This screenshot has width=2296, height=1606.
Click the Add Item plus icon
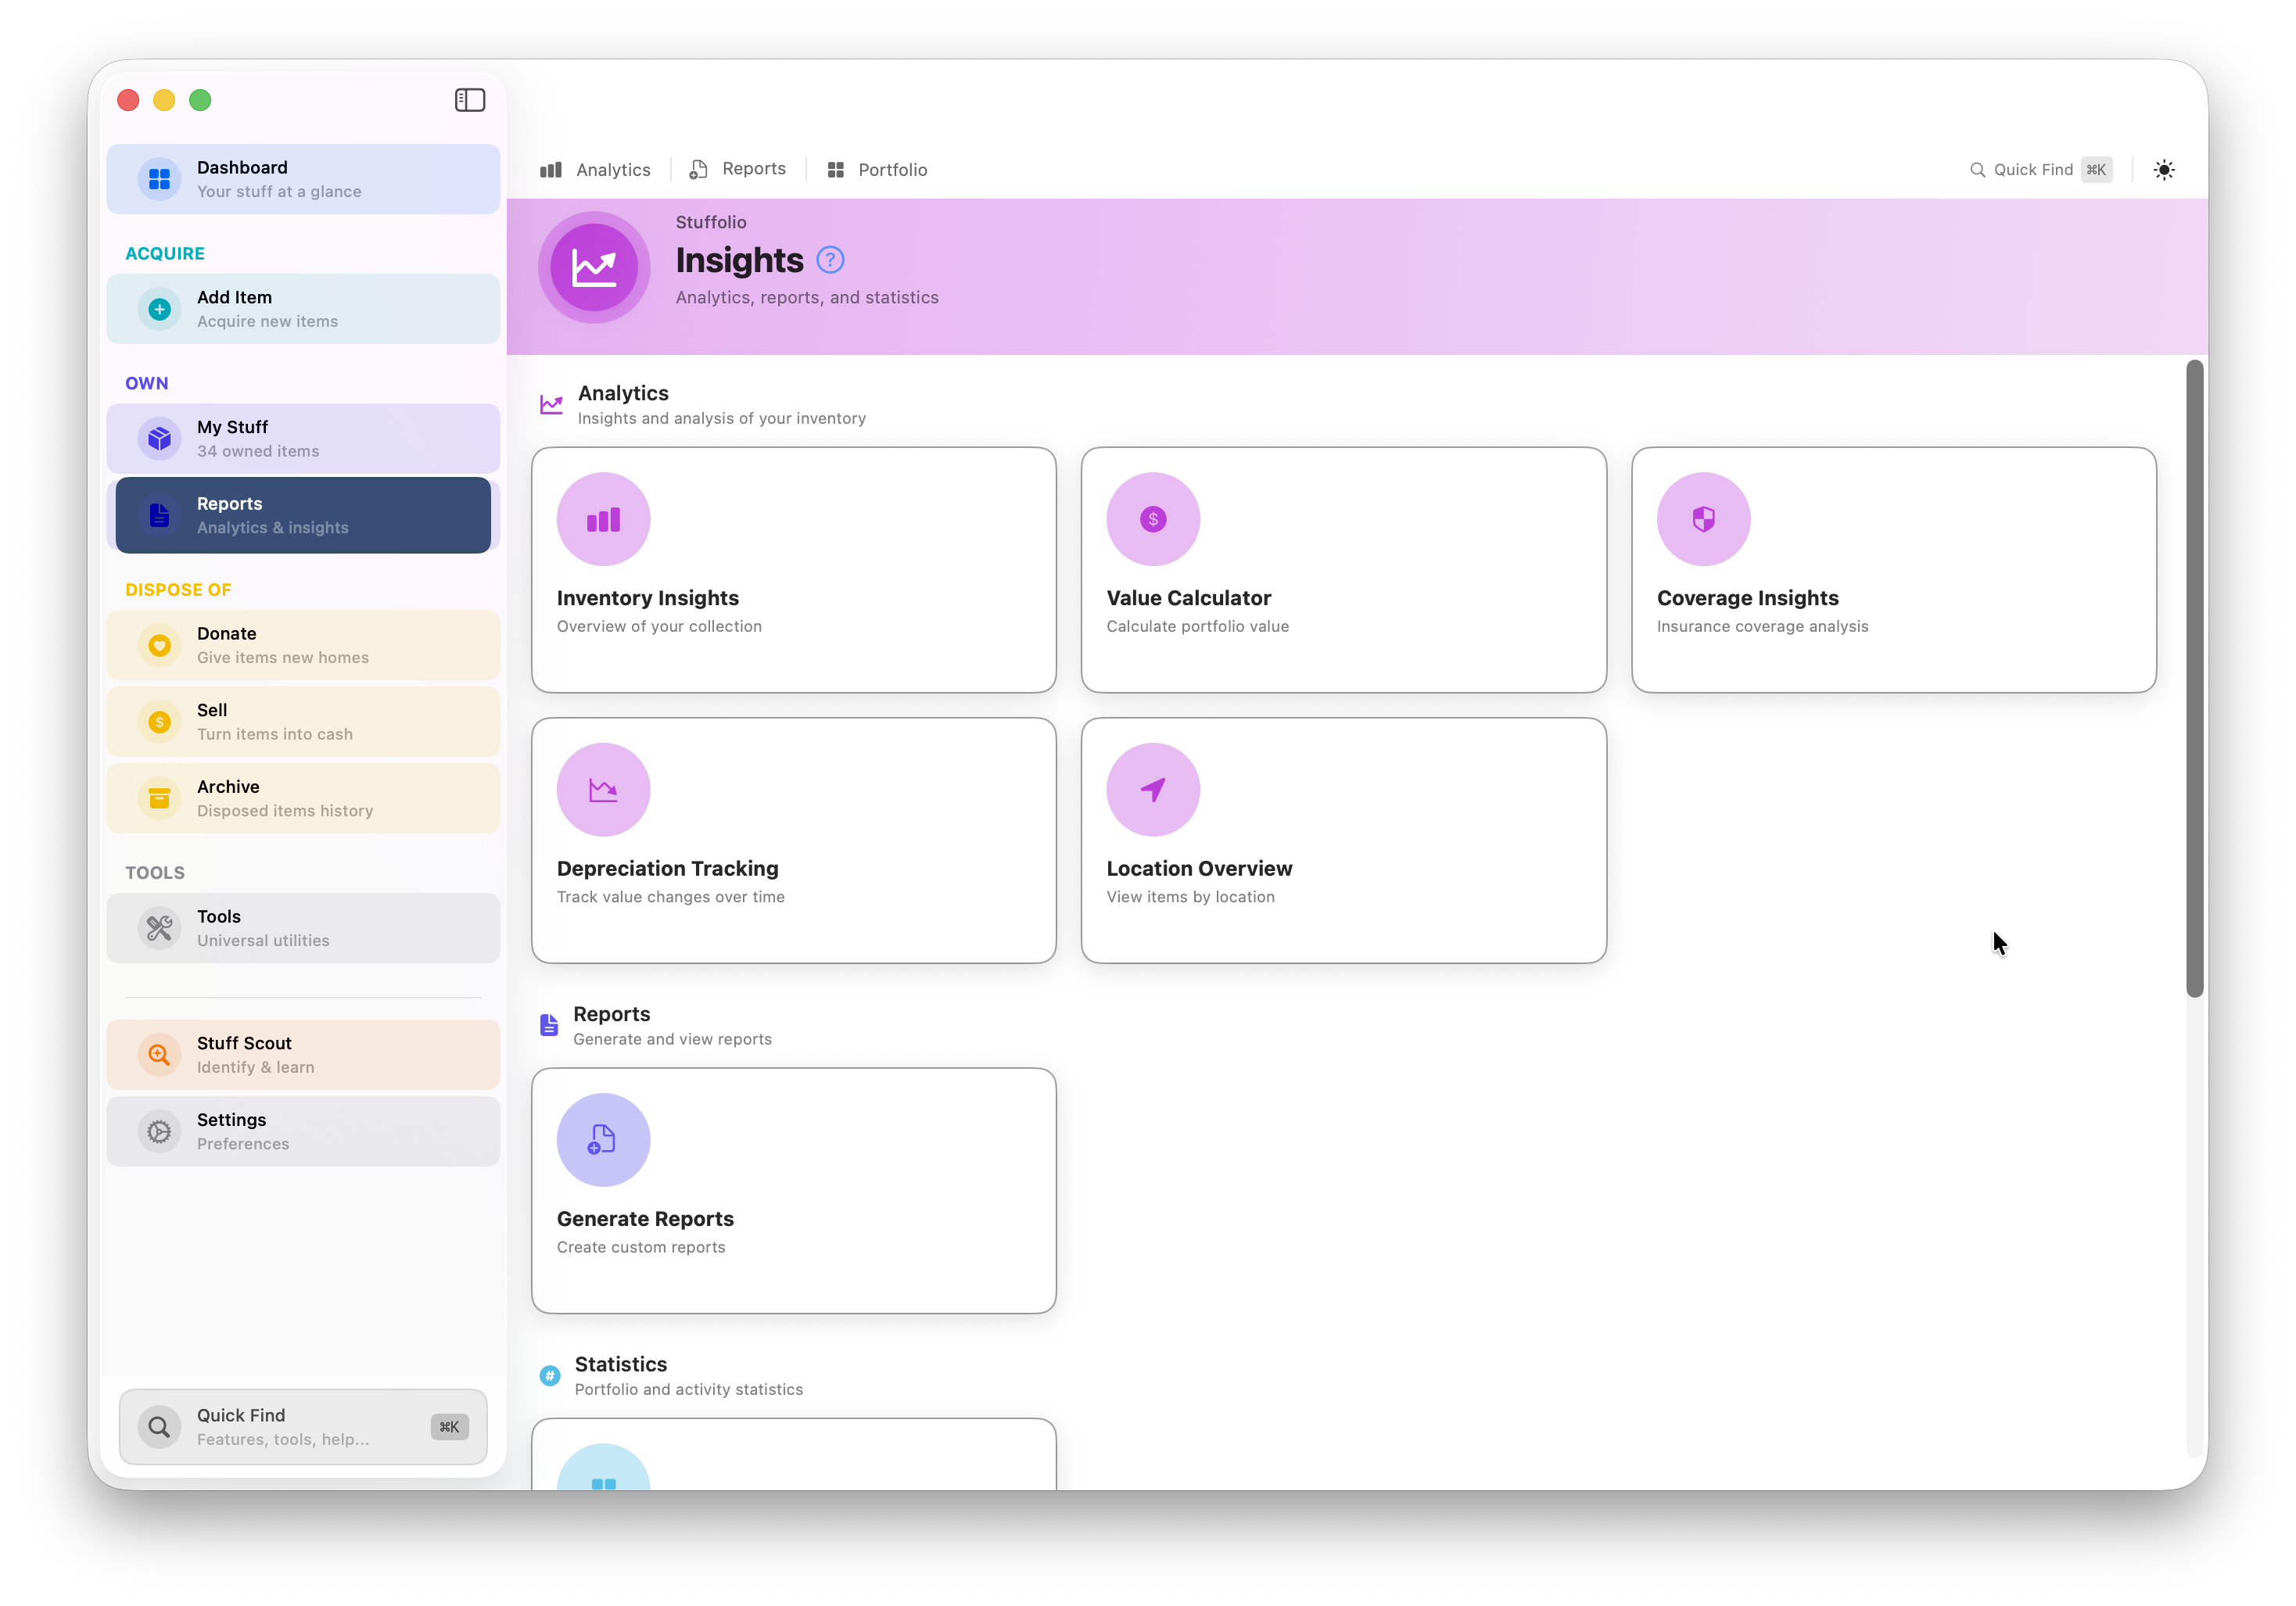tap(159, 308)
